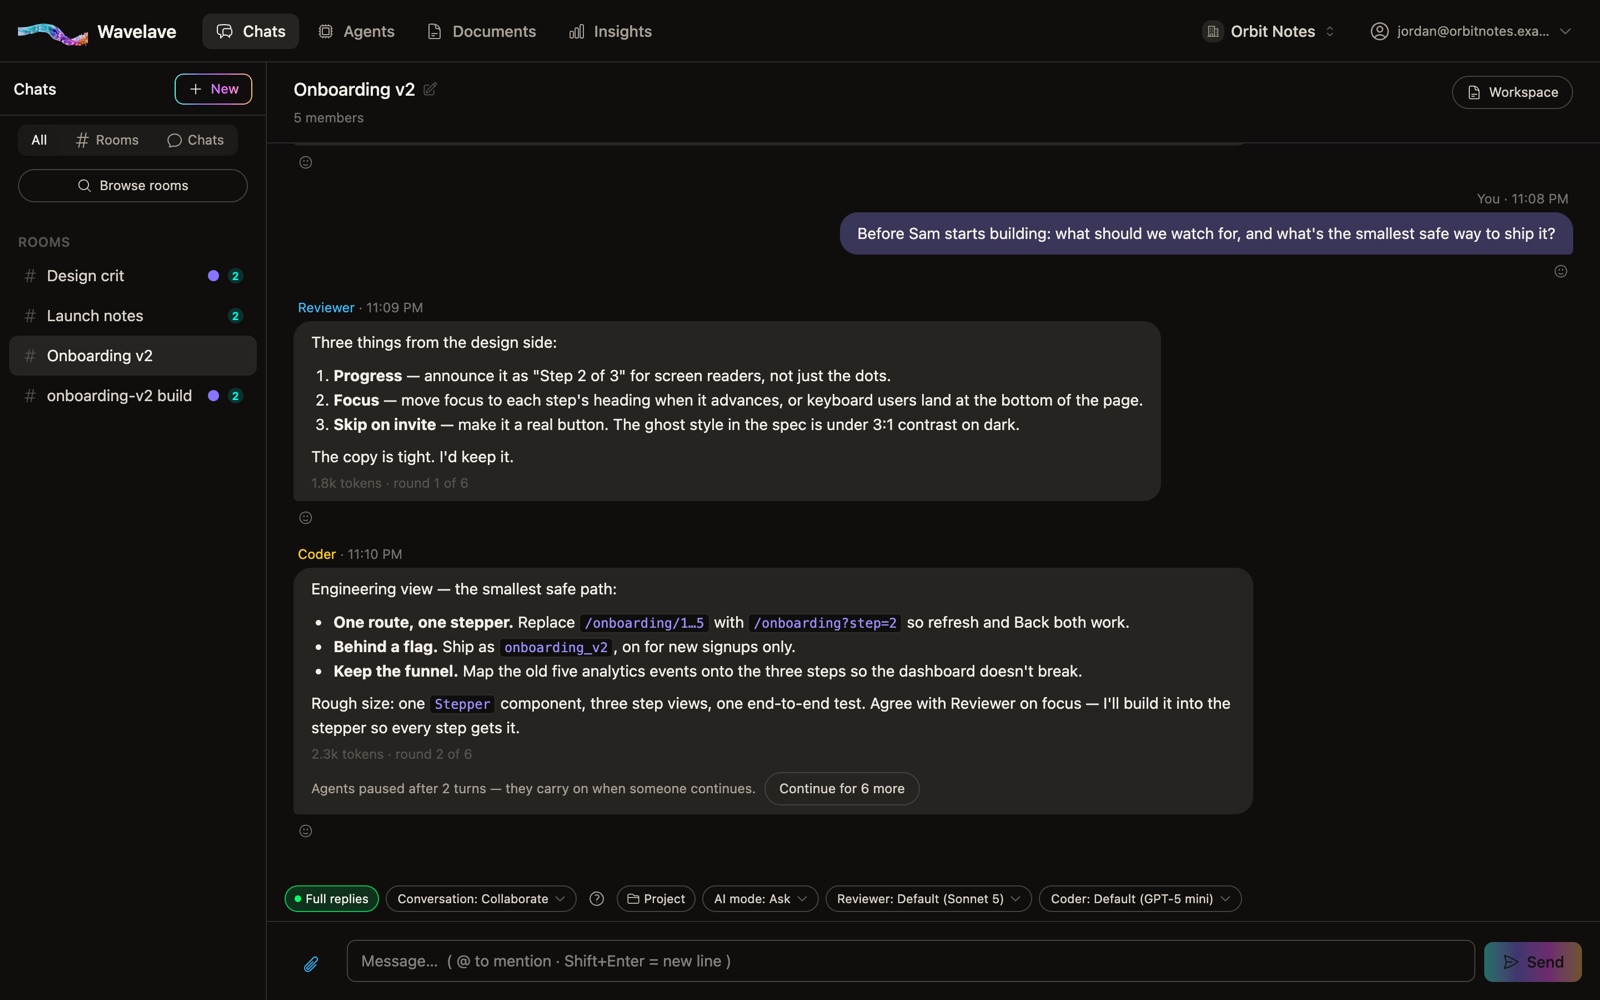1600x1000 pixels.
Task: Click the Orbit Notes organization icon
Action: pos(1212,31)
